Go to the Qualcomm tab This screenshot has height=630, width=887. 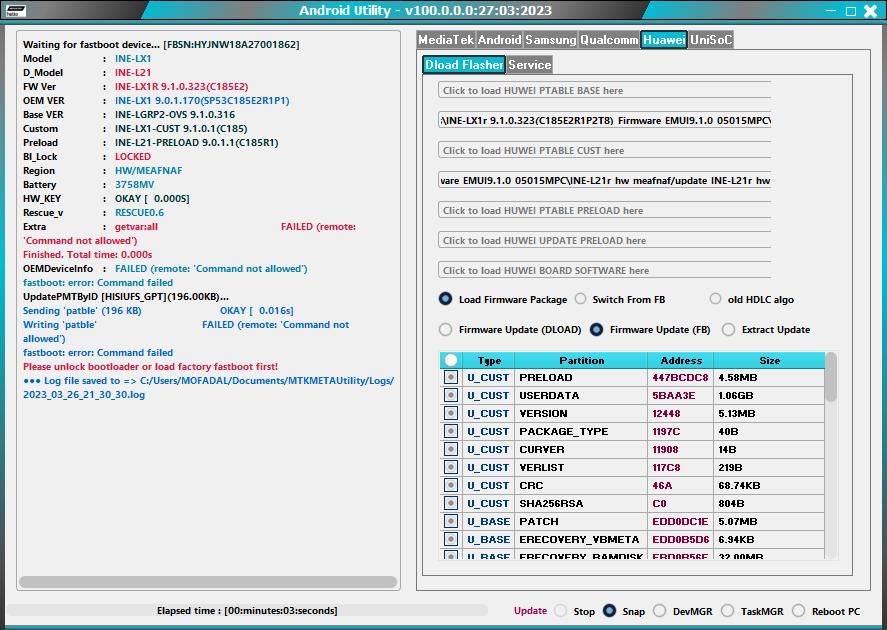coord(609,40)
